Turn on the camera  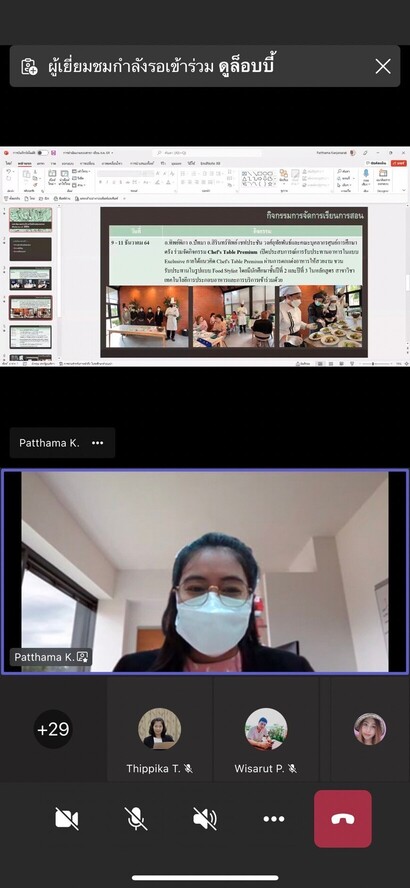point(67,819)
